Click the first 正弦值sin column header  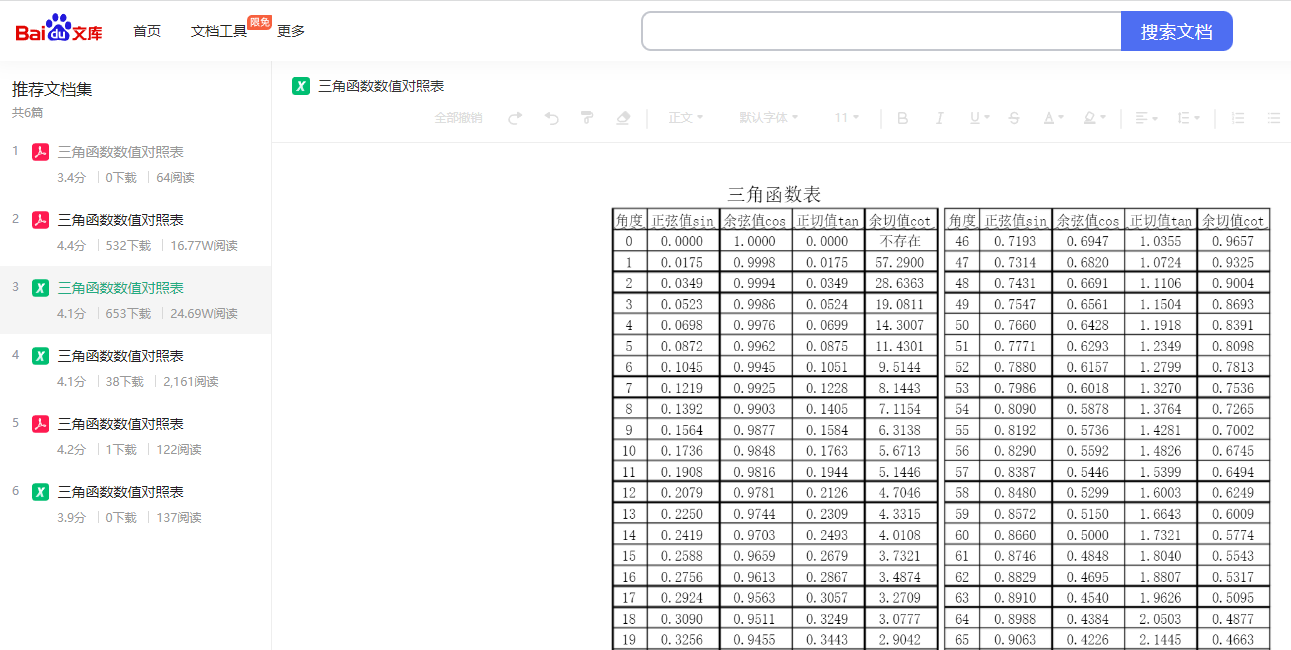[x=683, y=220]
